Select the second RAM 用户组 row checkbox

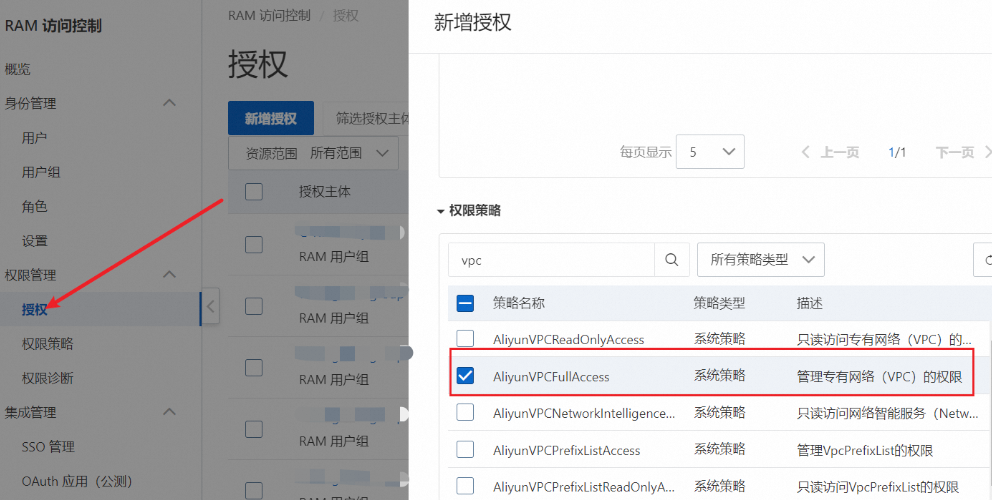[254, 306]
